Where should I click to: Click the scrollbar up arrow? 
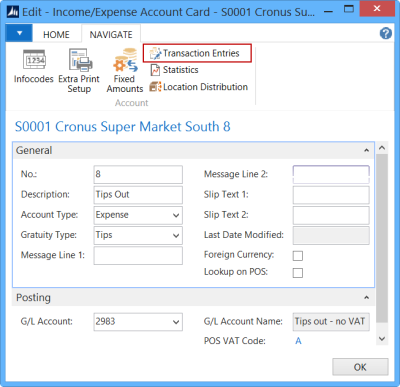(382, 148)
